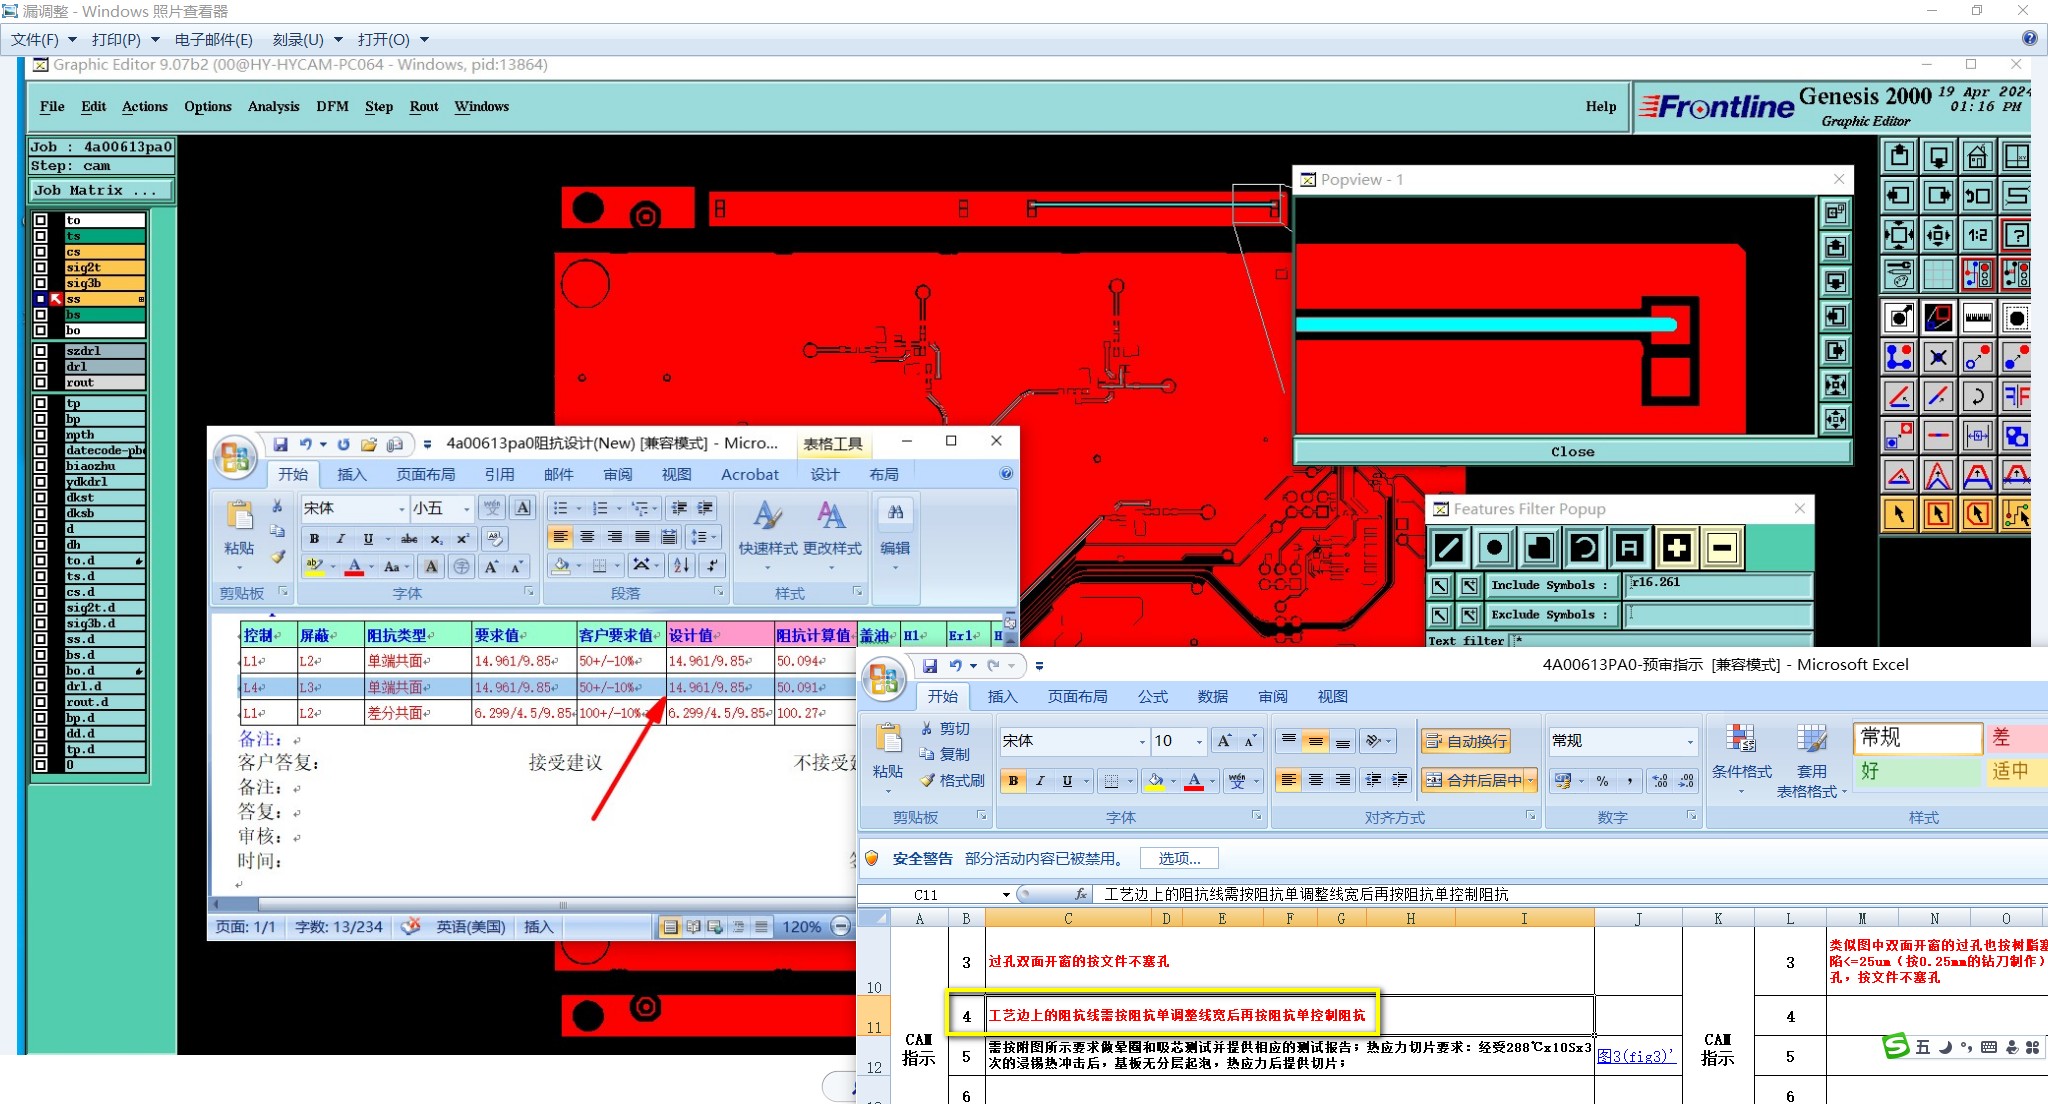
Task: Click the Include Symbols input field
Action: point(1718,585)
